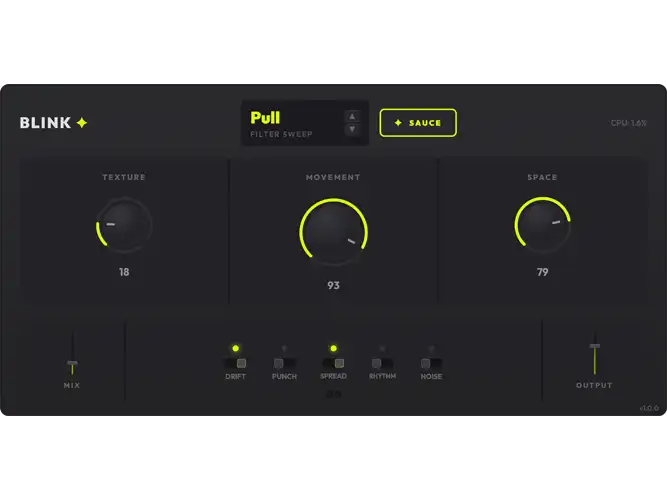The image size is (667, 500).
Task: Click the v1.0.0 version label
Action: (649, 409)
